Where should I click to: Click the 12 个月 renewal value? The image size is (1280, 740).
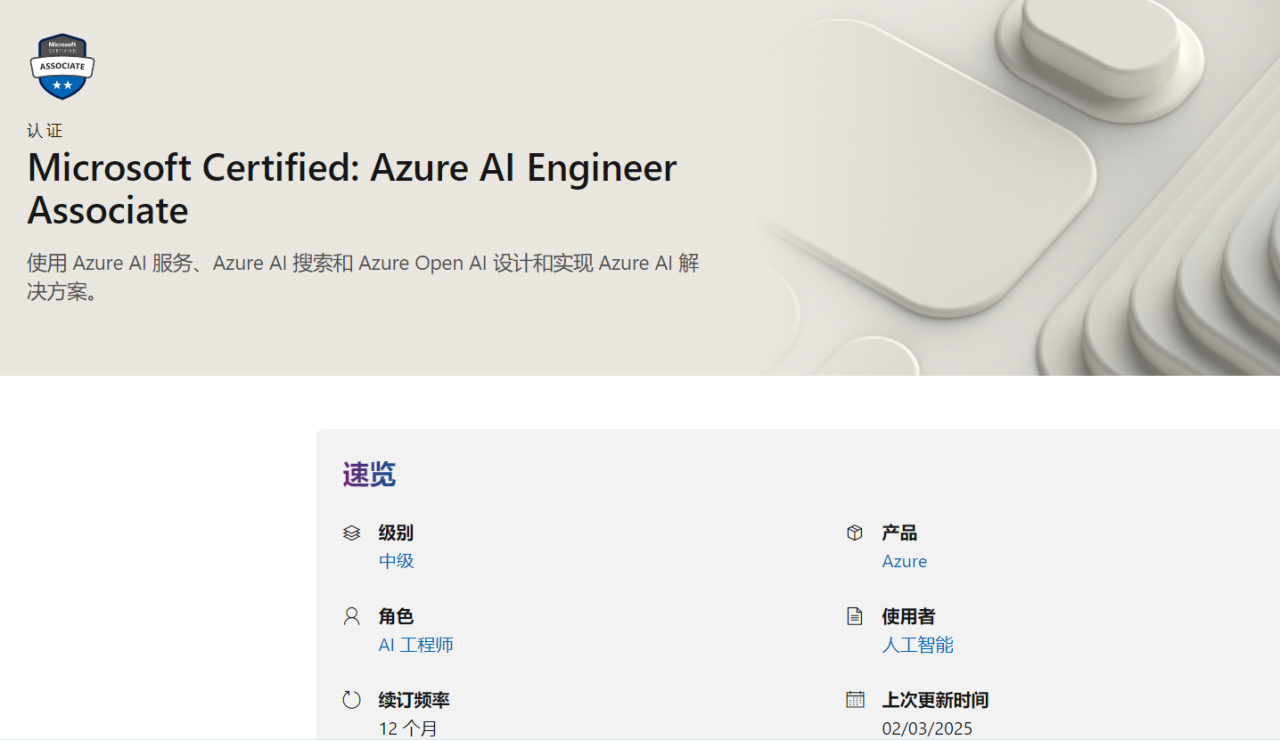coord(408,729)
